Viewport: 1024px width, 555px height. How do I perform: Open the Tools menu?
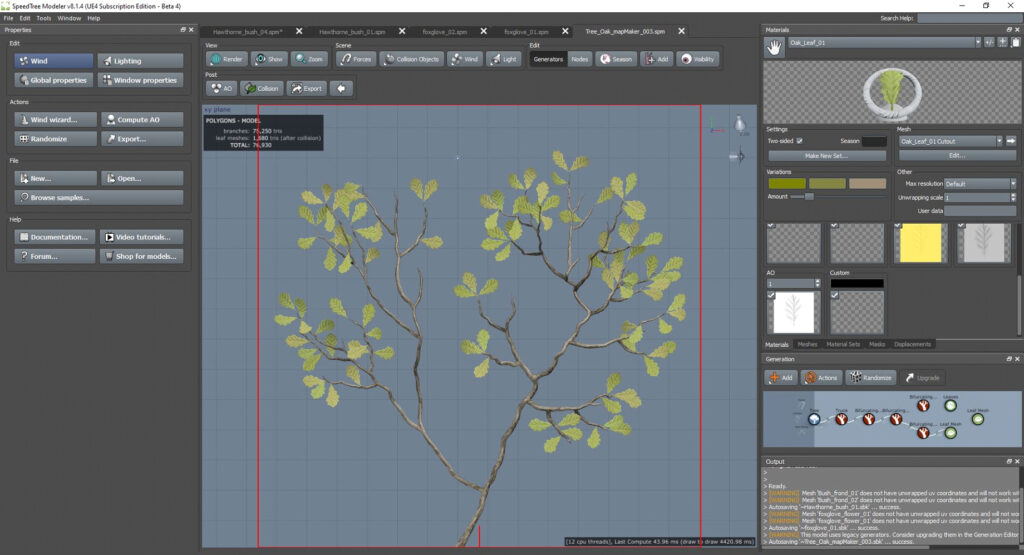tap(43, 18)
